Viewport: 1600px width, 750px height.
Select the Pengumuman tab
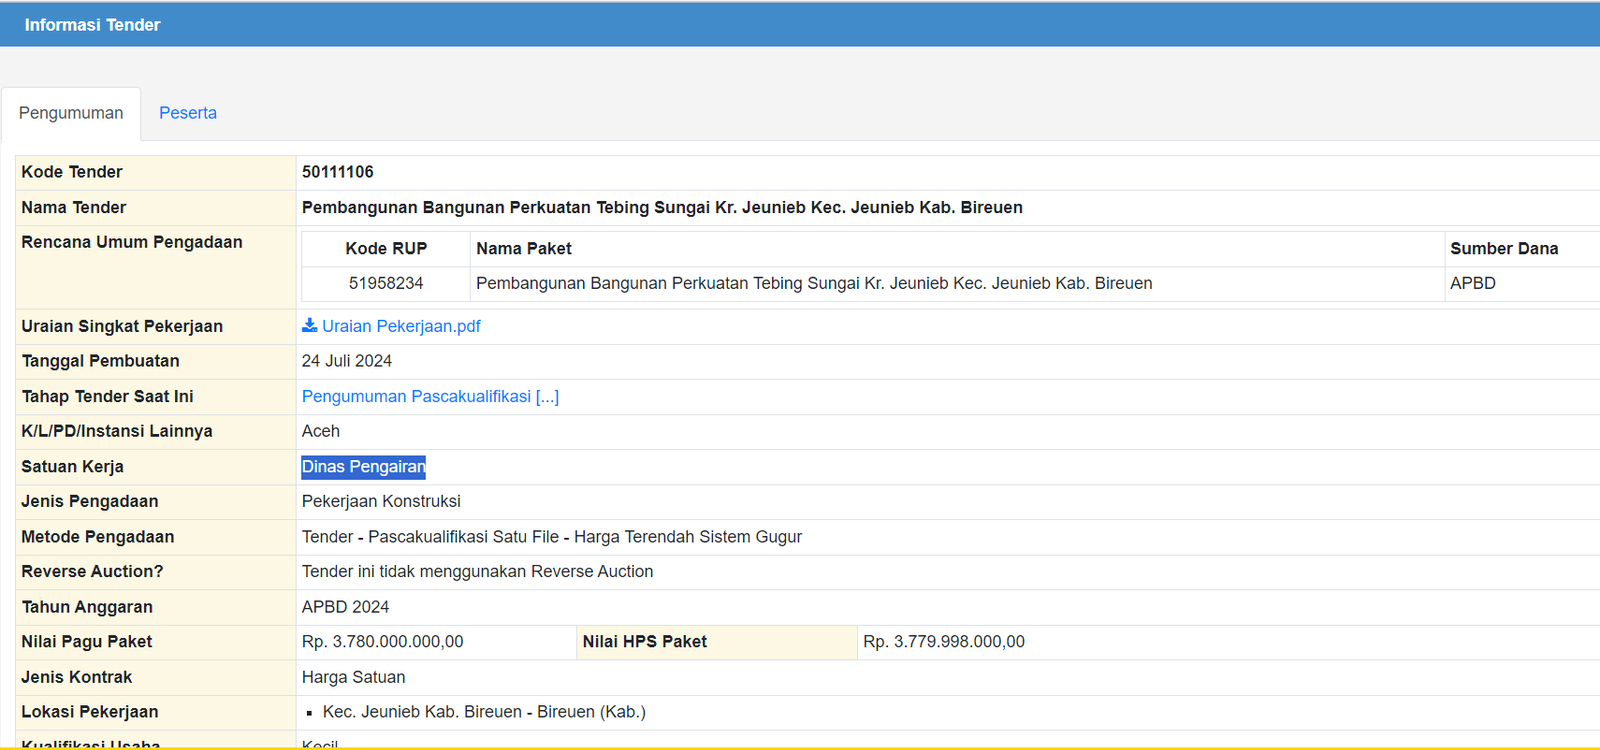point(71,113)
